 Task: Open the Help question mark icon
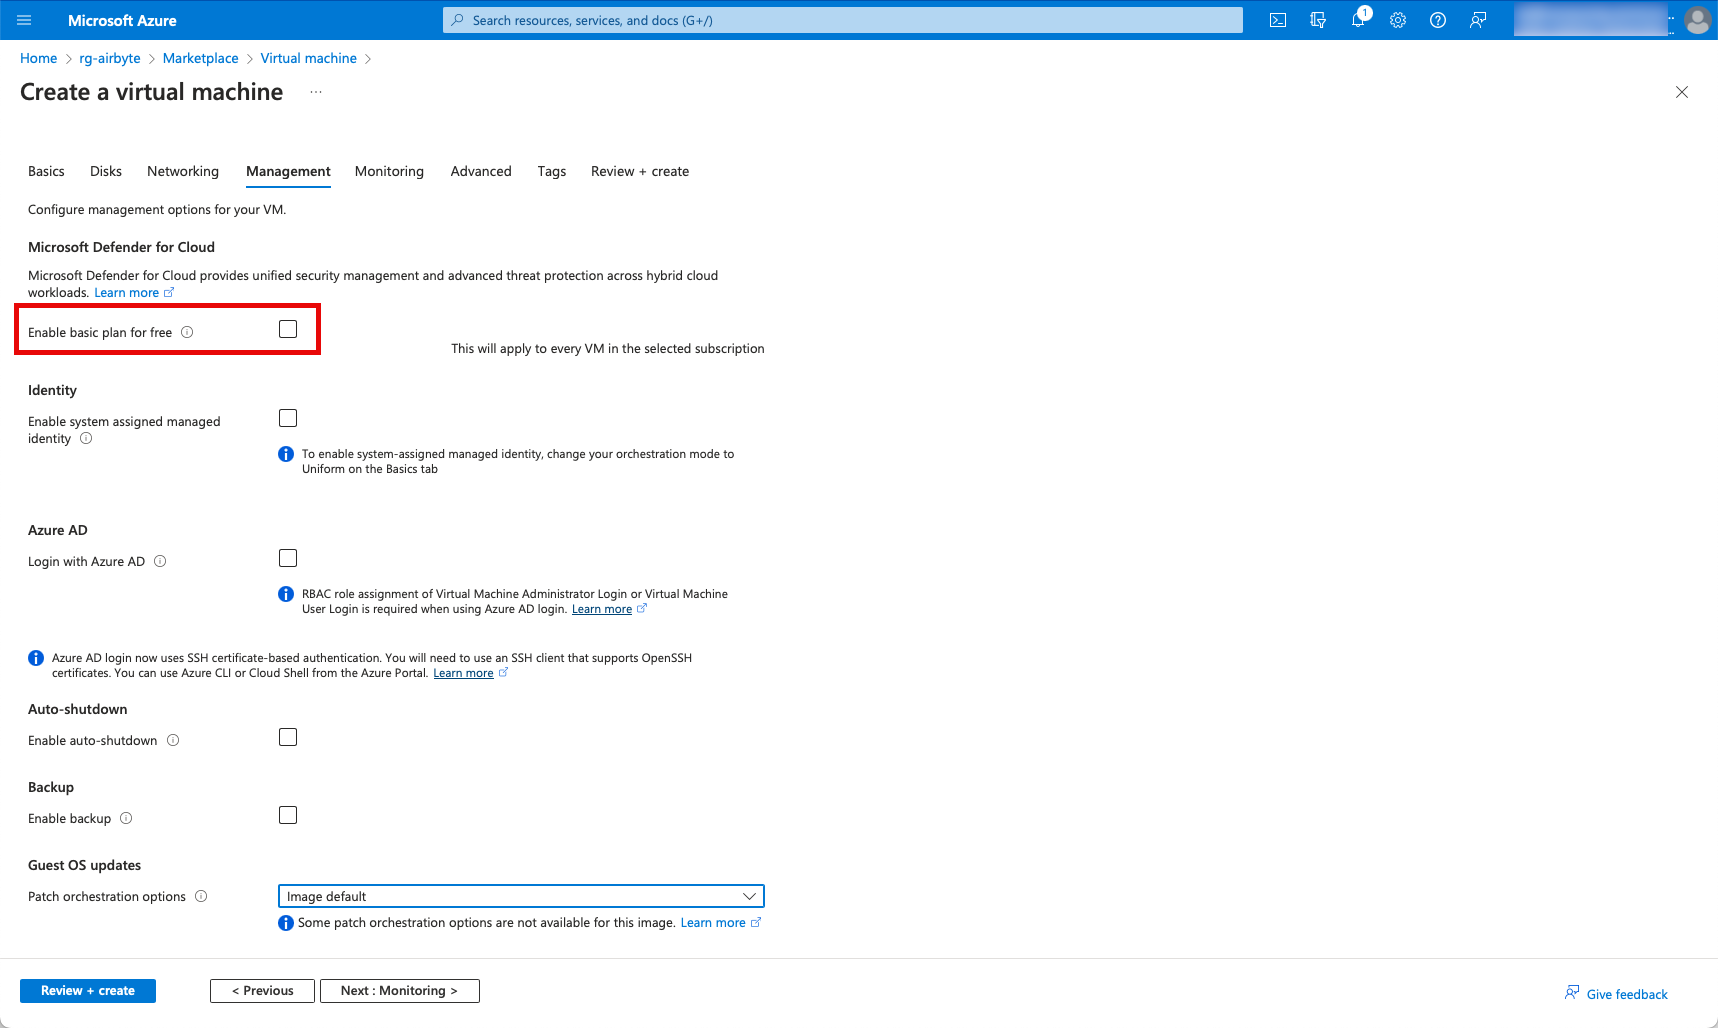click(1438, 20)
